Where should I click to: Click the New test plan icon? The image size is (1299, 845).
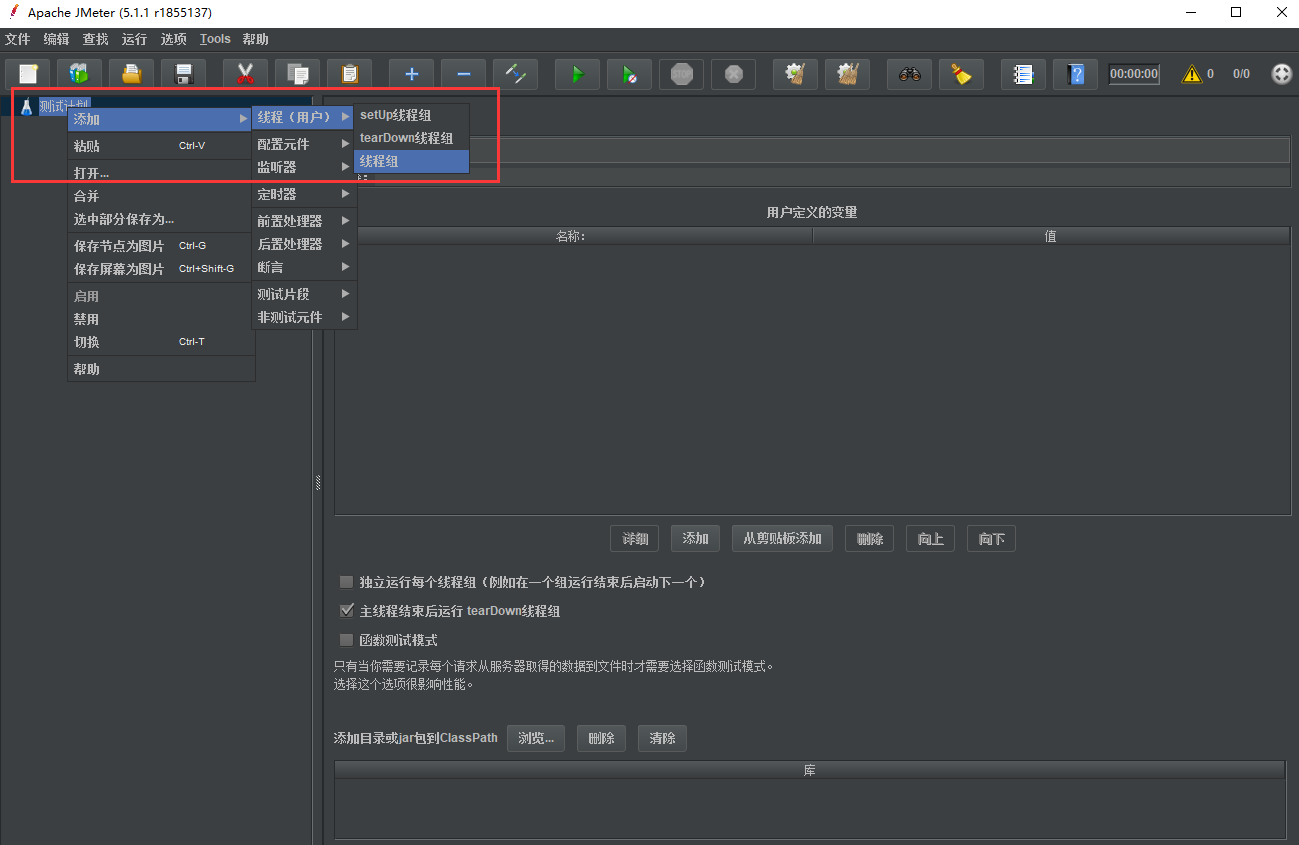click(x=28, y=74)
